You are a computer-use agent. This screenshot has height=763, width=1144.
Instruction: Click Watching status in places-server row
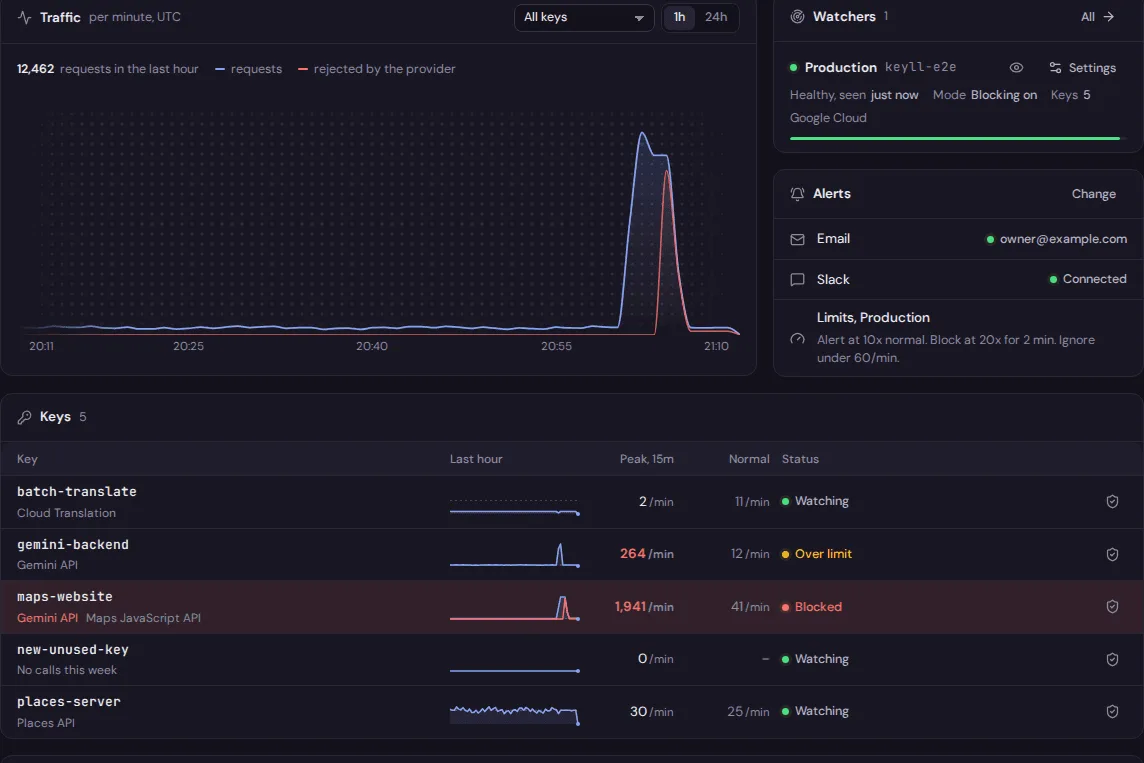pos(815,711)
